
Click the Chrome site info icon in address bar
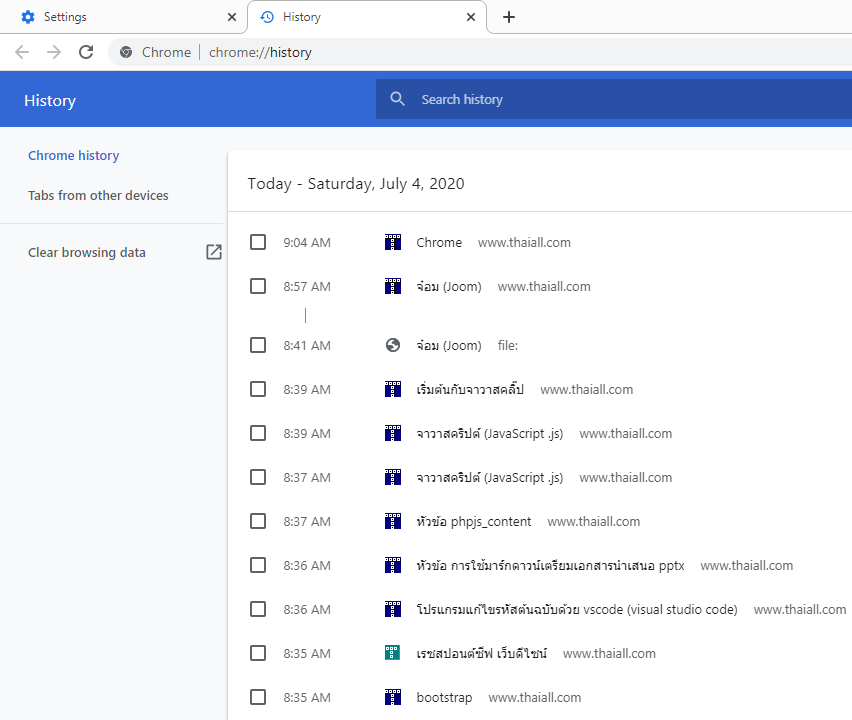126,52
